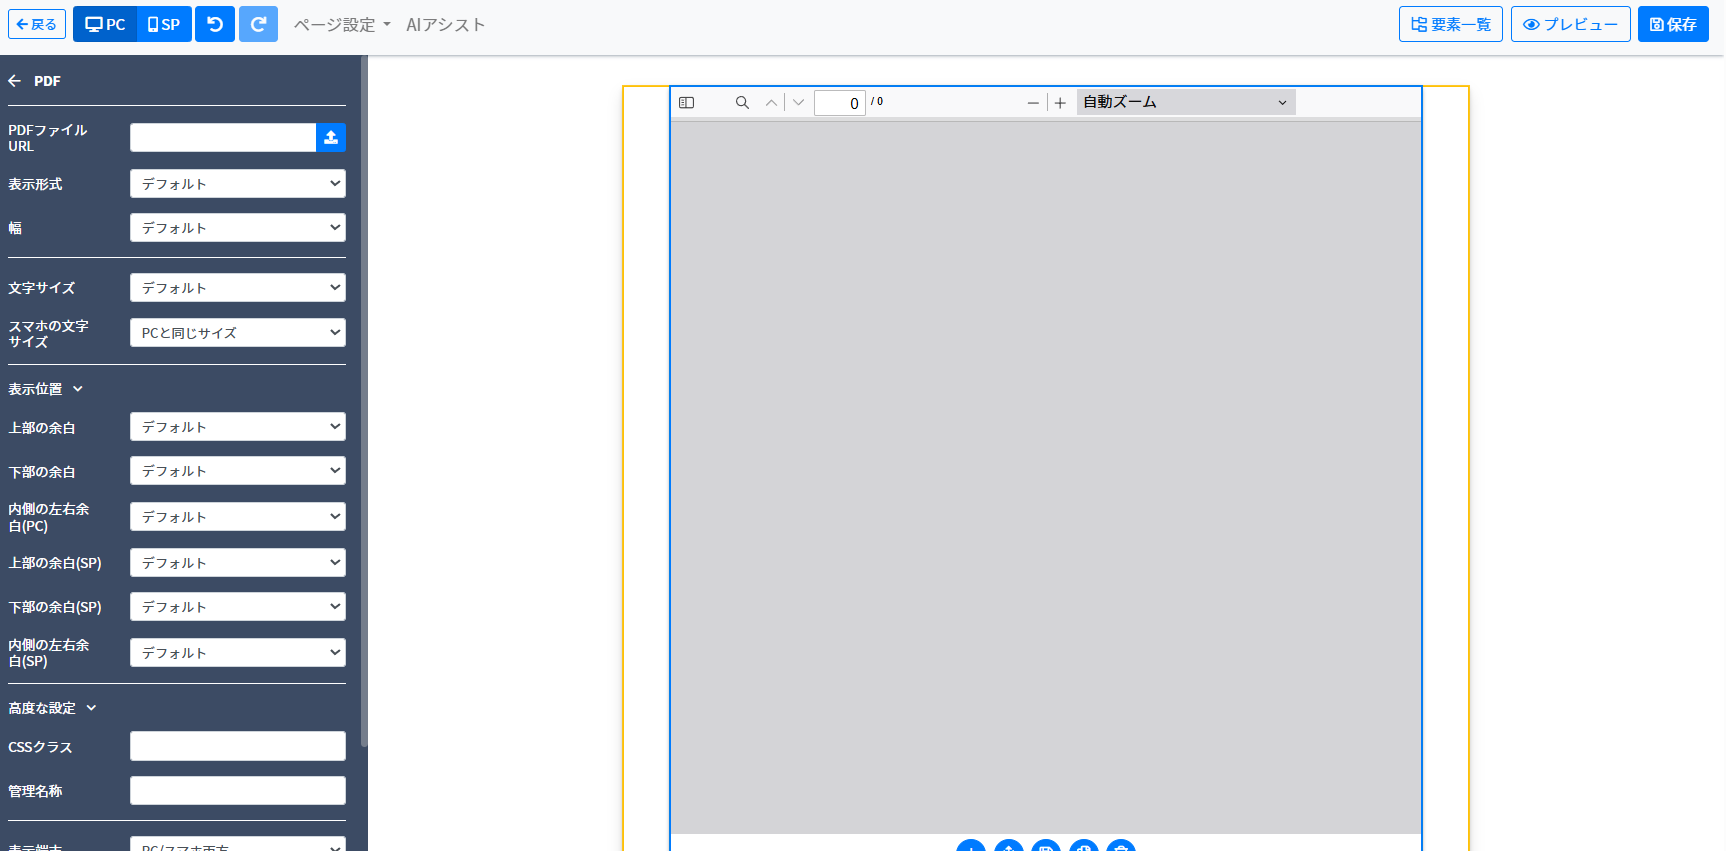Open the ページ設定 menu
1726x851 pixels.
[x=341, y=25]
